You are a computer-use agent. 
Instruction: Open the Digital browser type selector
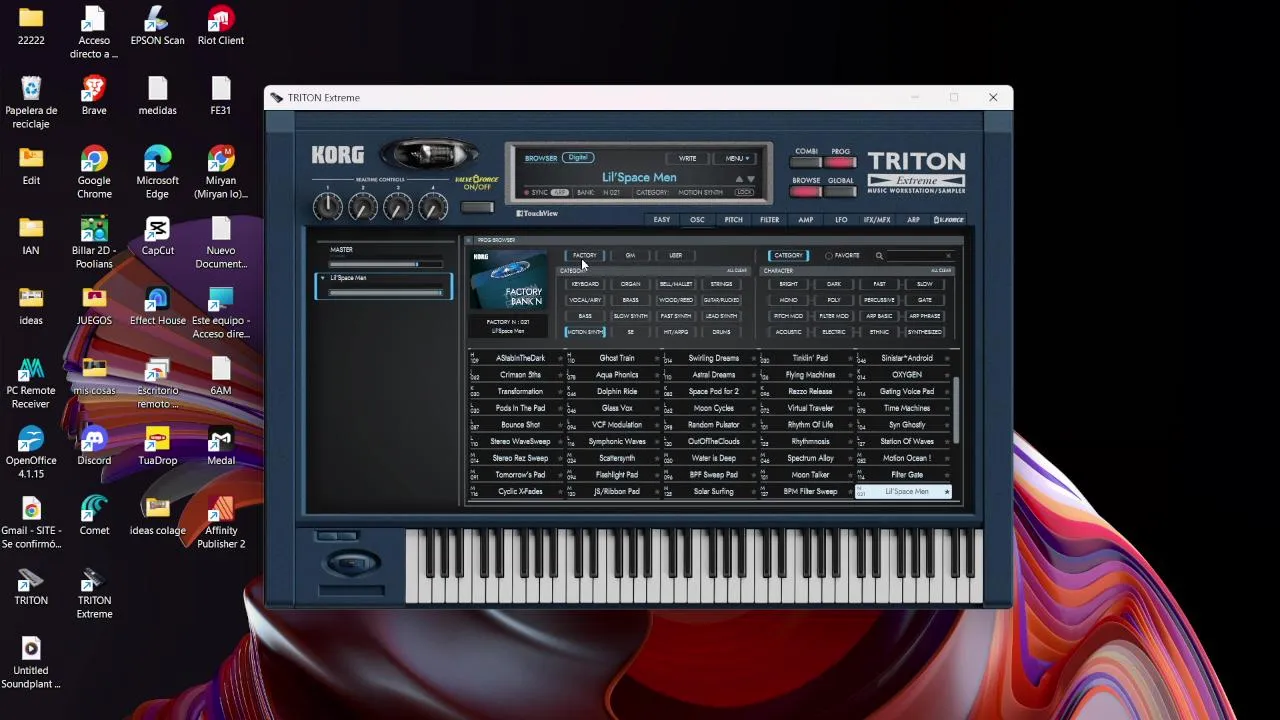578,158
